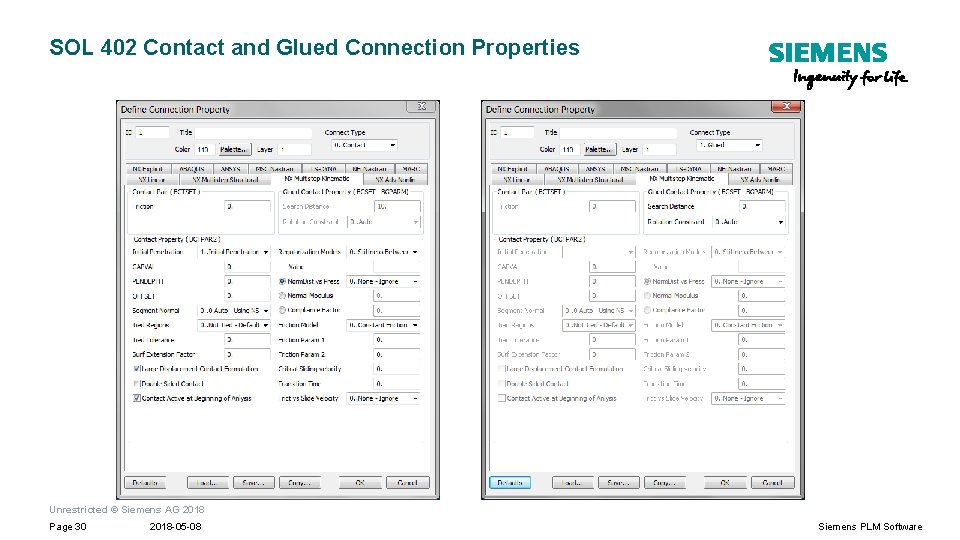Image resolution: width=960 pixels, height=540 pixels.
Task: Click Cancel in the Glued dialog
Action: point(773,483)
